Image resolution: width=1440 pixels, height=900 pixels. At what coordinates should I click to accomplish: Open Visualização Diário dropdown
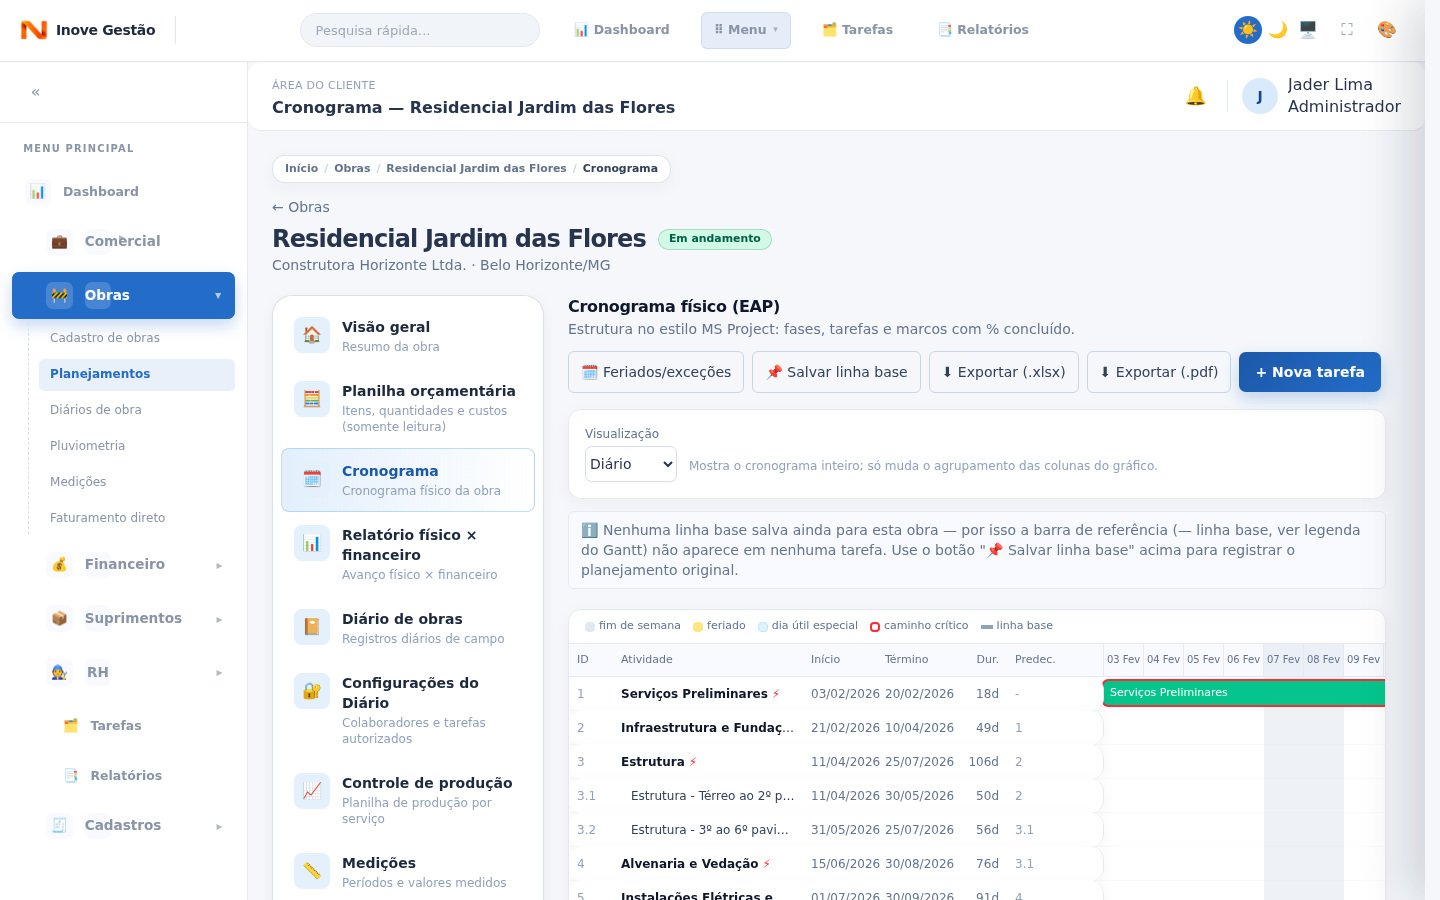[631, 464]
